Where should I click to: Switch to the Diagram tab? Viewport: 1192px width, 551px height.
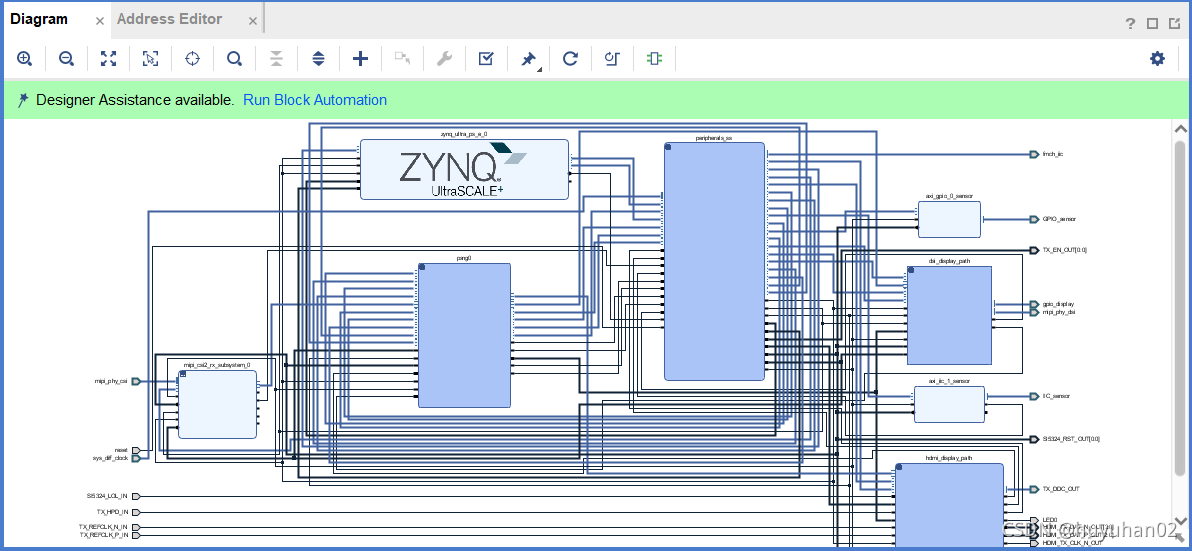point(39,19)
